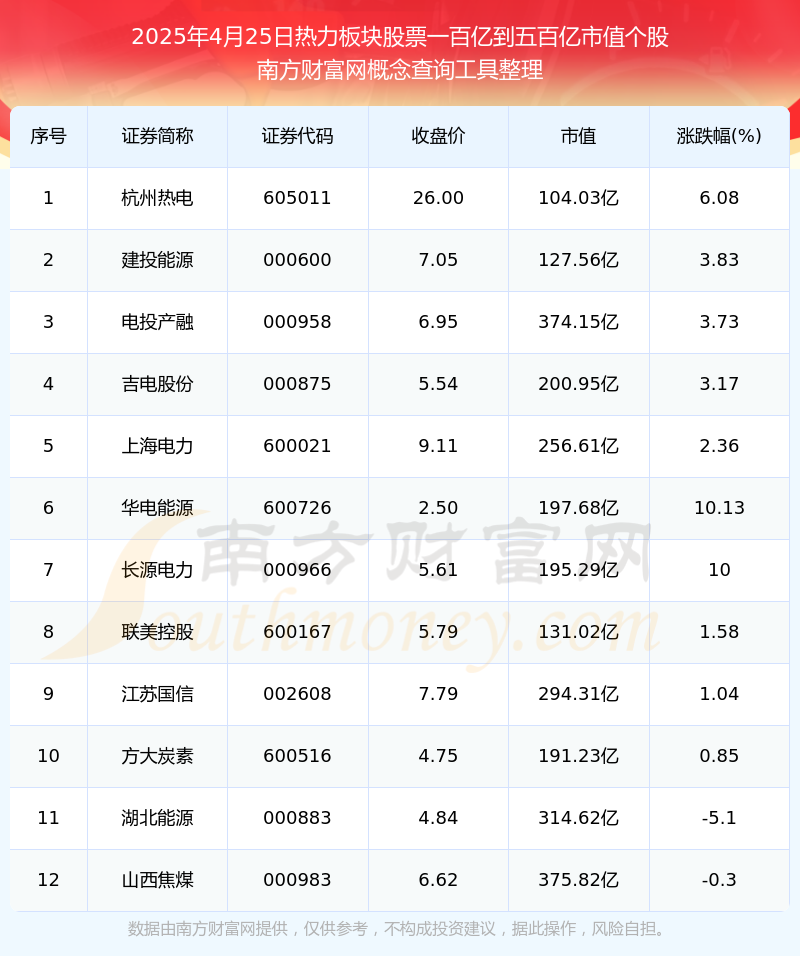Click stock code 605011
Image resolution: width=800 pixels, height=956 pixels.
click(298, 198)
